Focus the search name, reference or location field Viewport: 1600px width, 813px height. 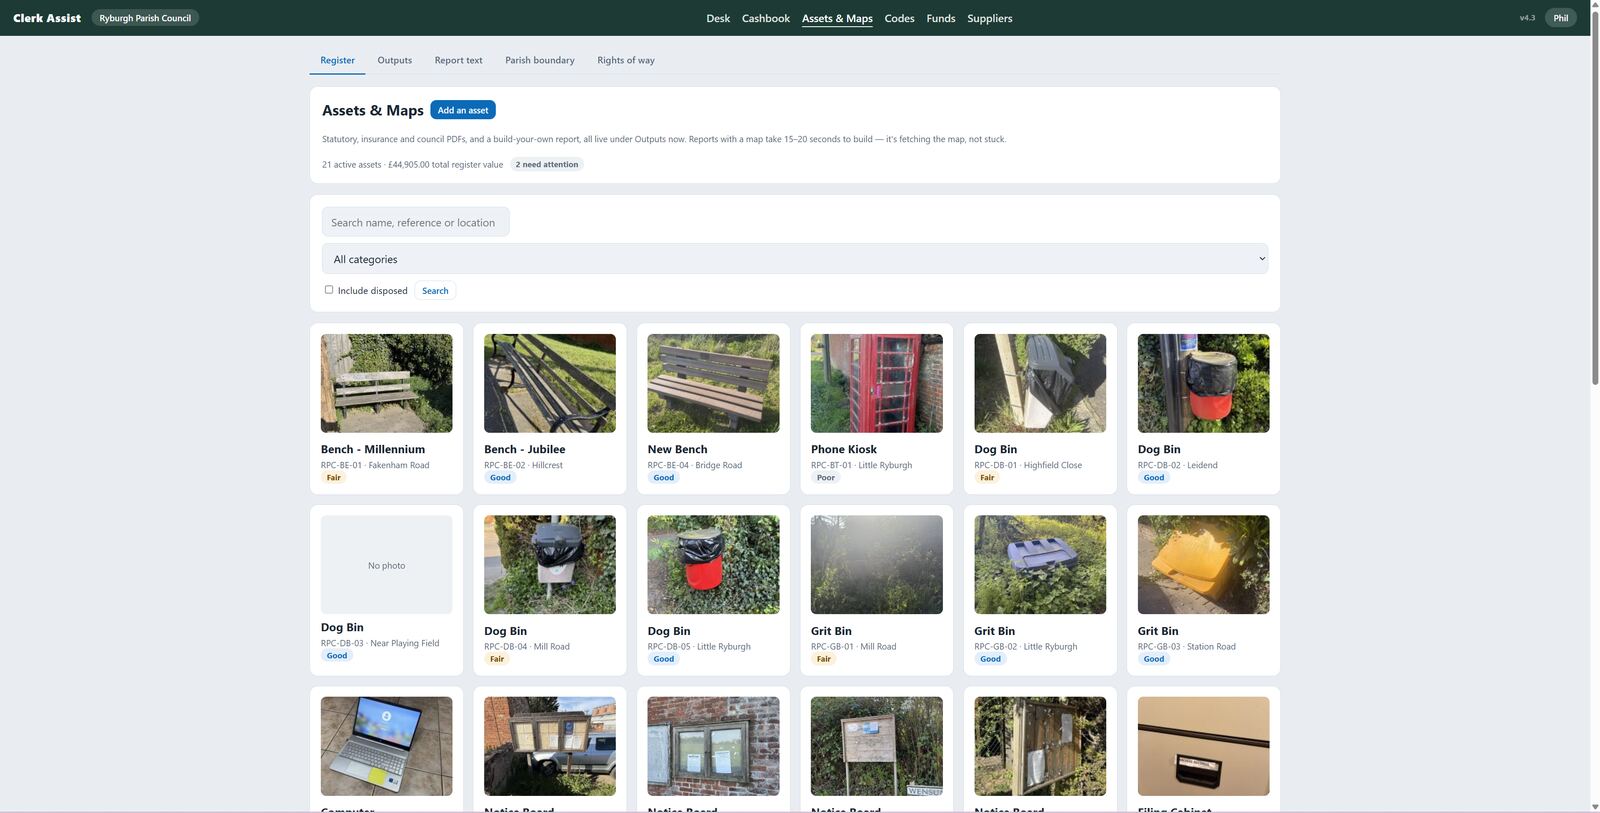(x=416, y=222)
